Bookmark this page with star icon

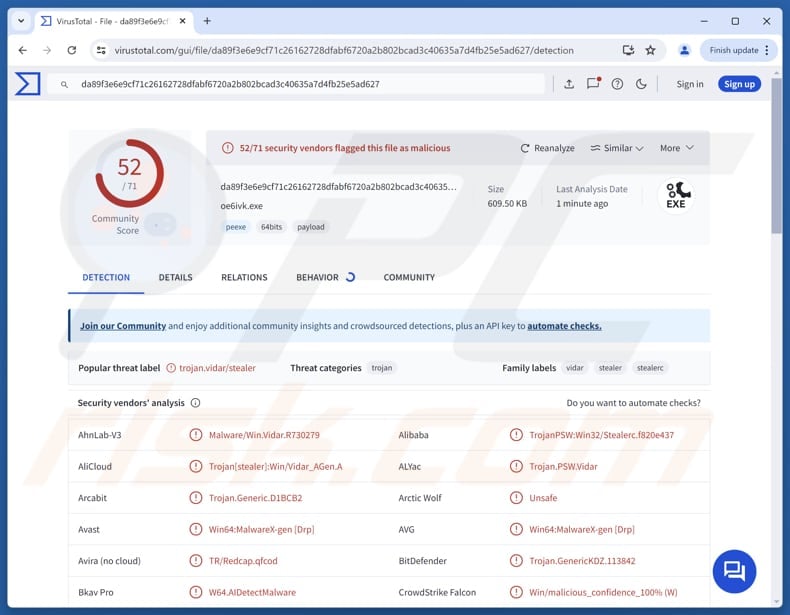click(x=650, y=50)
